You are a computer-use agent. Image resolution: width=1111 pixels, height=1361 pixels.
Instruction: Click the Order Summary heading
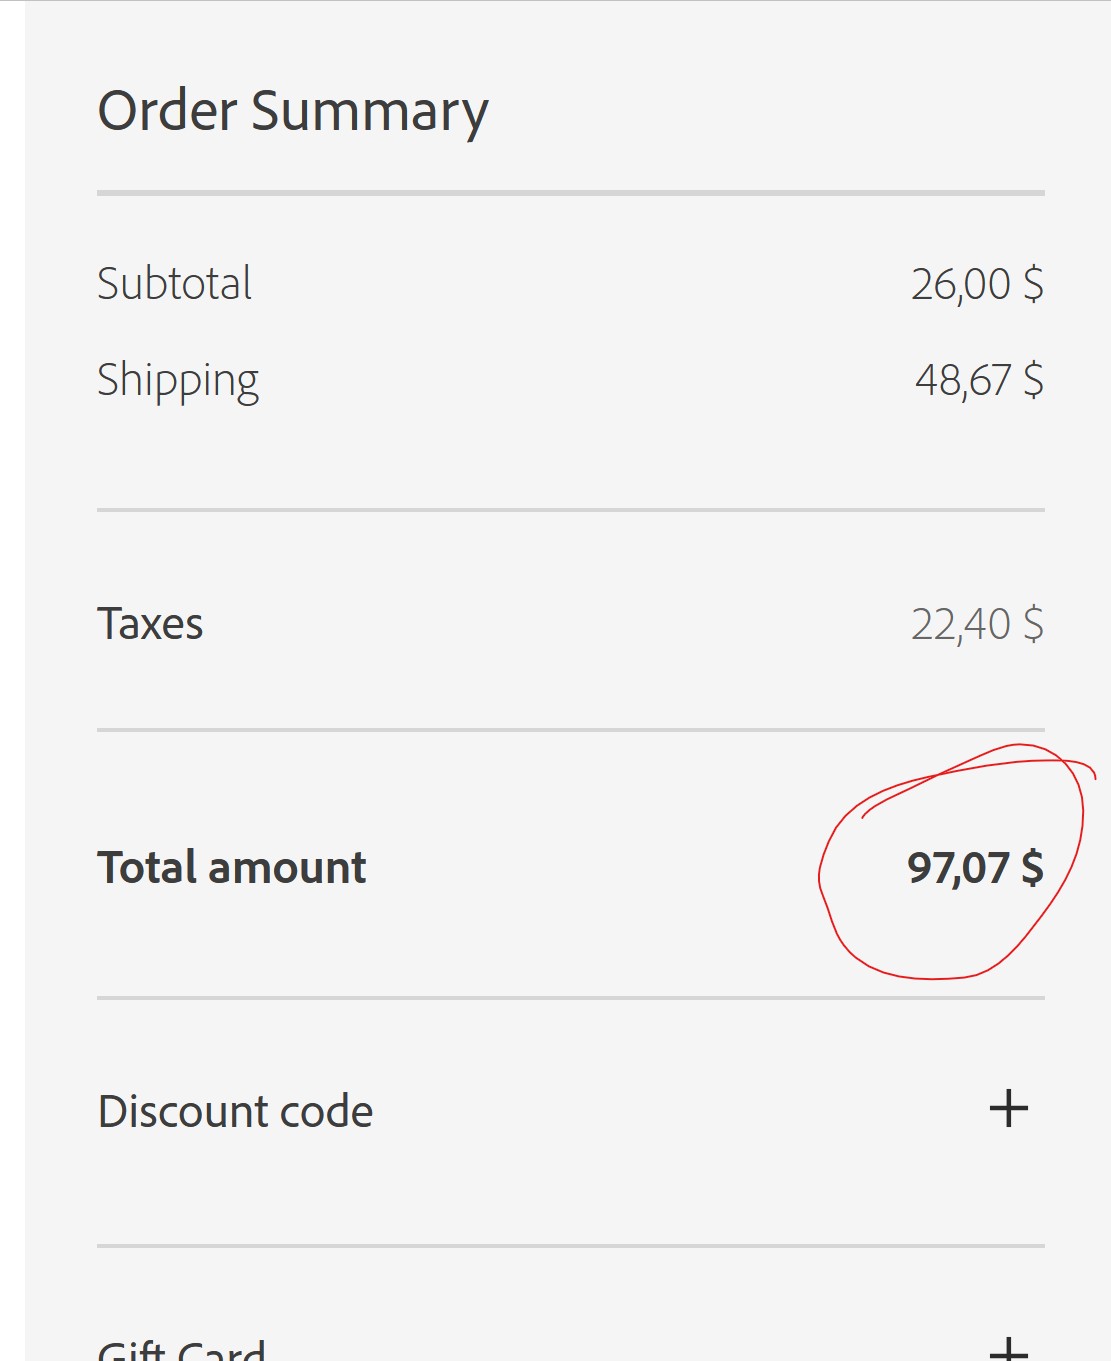pyautogui.click(x=292, y=111)
